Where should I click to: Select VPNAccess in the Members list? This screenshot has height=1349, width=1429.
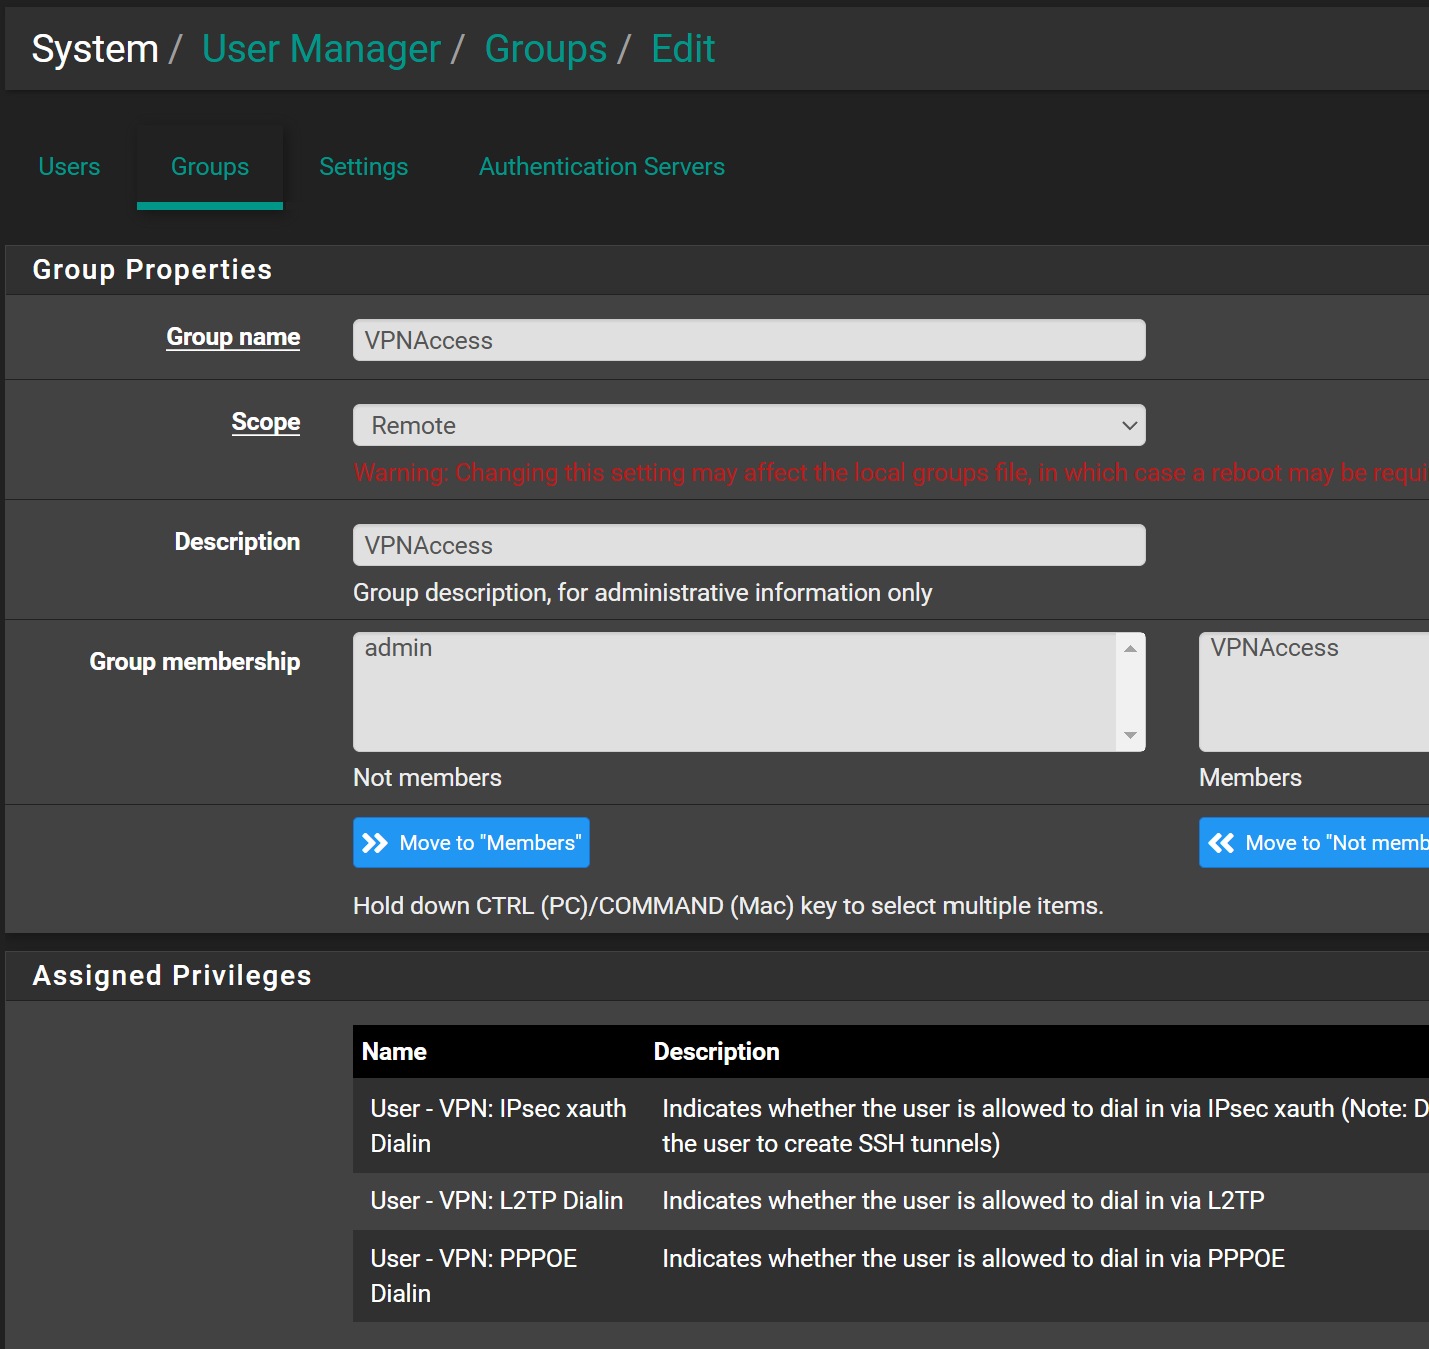point(1274,648)
